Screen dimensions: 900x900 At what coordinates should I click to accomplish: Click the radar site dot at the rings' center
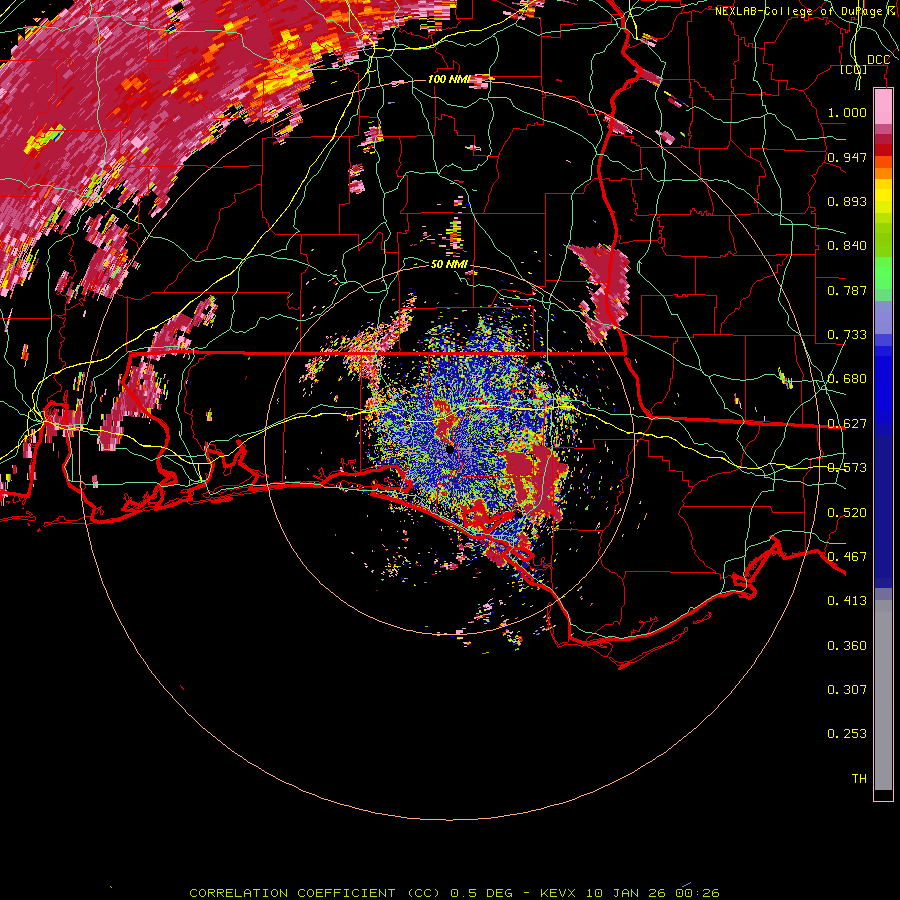[450, 450]
